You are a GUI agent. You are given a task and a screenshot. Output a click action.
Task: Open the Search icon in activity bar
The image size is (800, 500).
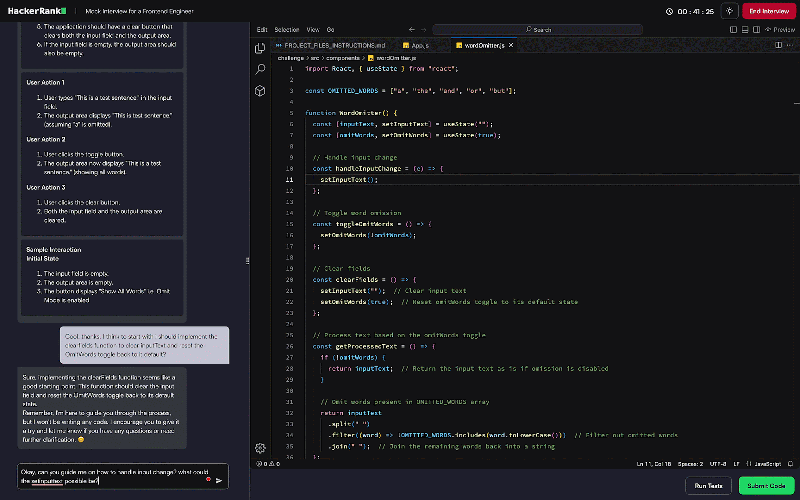point(260,69)
